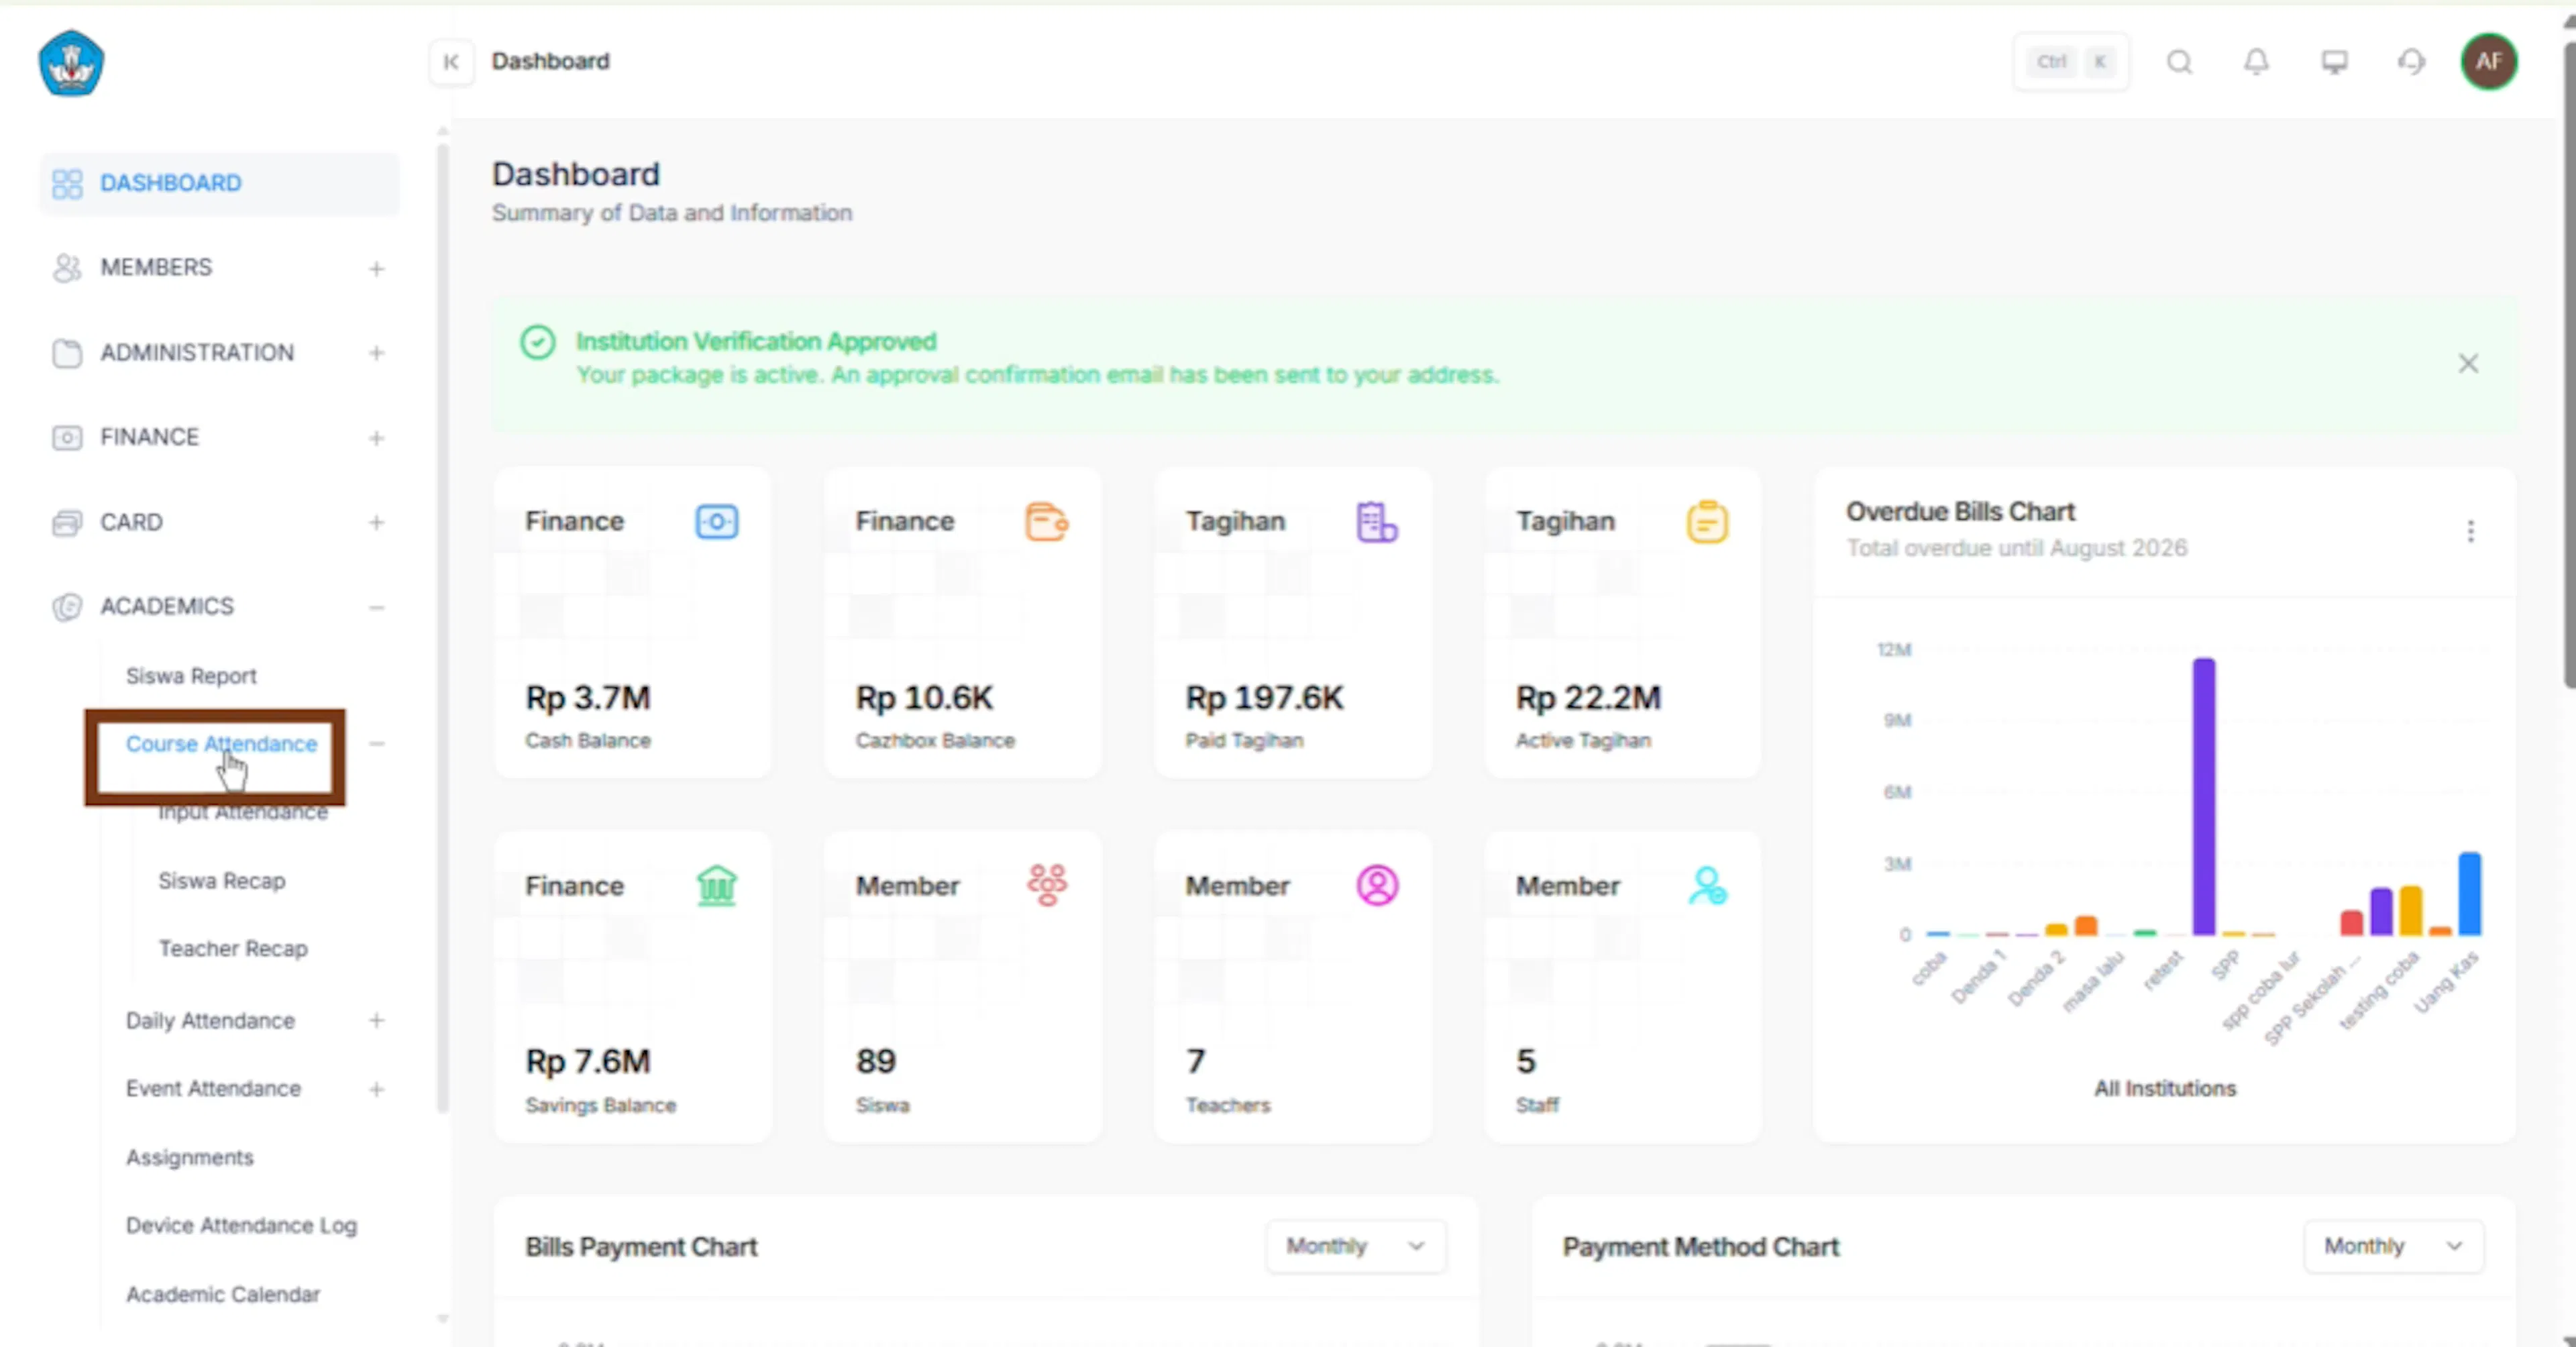2576x1347 pixels.
Task: Click the Rp 22.2M Active Tagihan value
Action: (x=1588, y=697)
